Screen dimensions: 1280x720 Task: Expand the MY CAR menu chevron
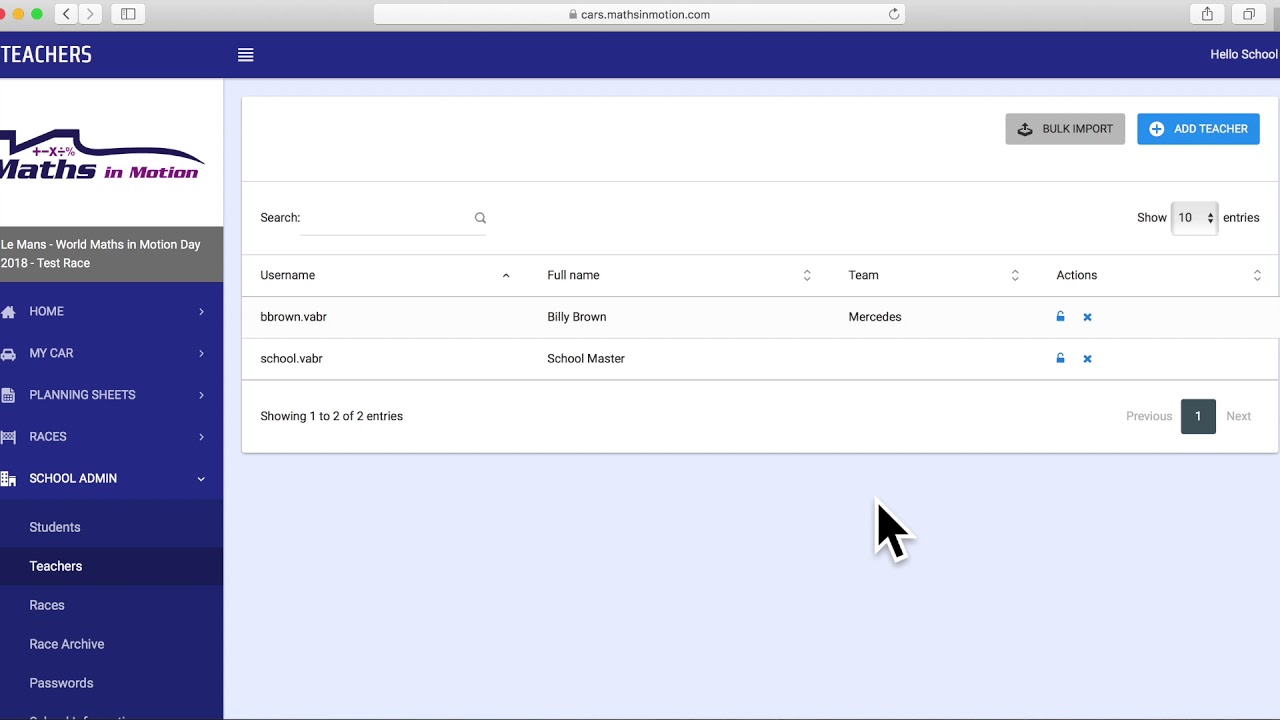coord(201,353)
